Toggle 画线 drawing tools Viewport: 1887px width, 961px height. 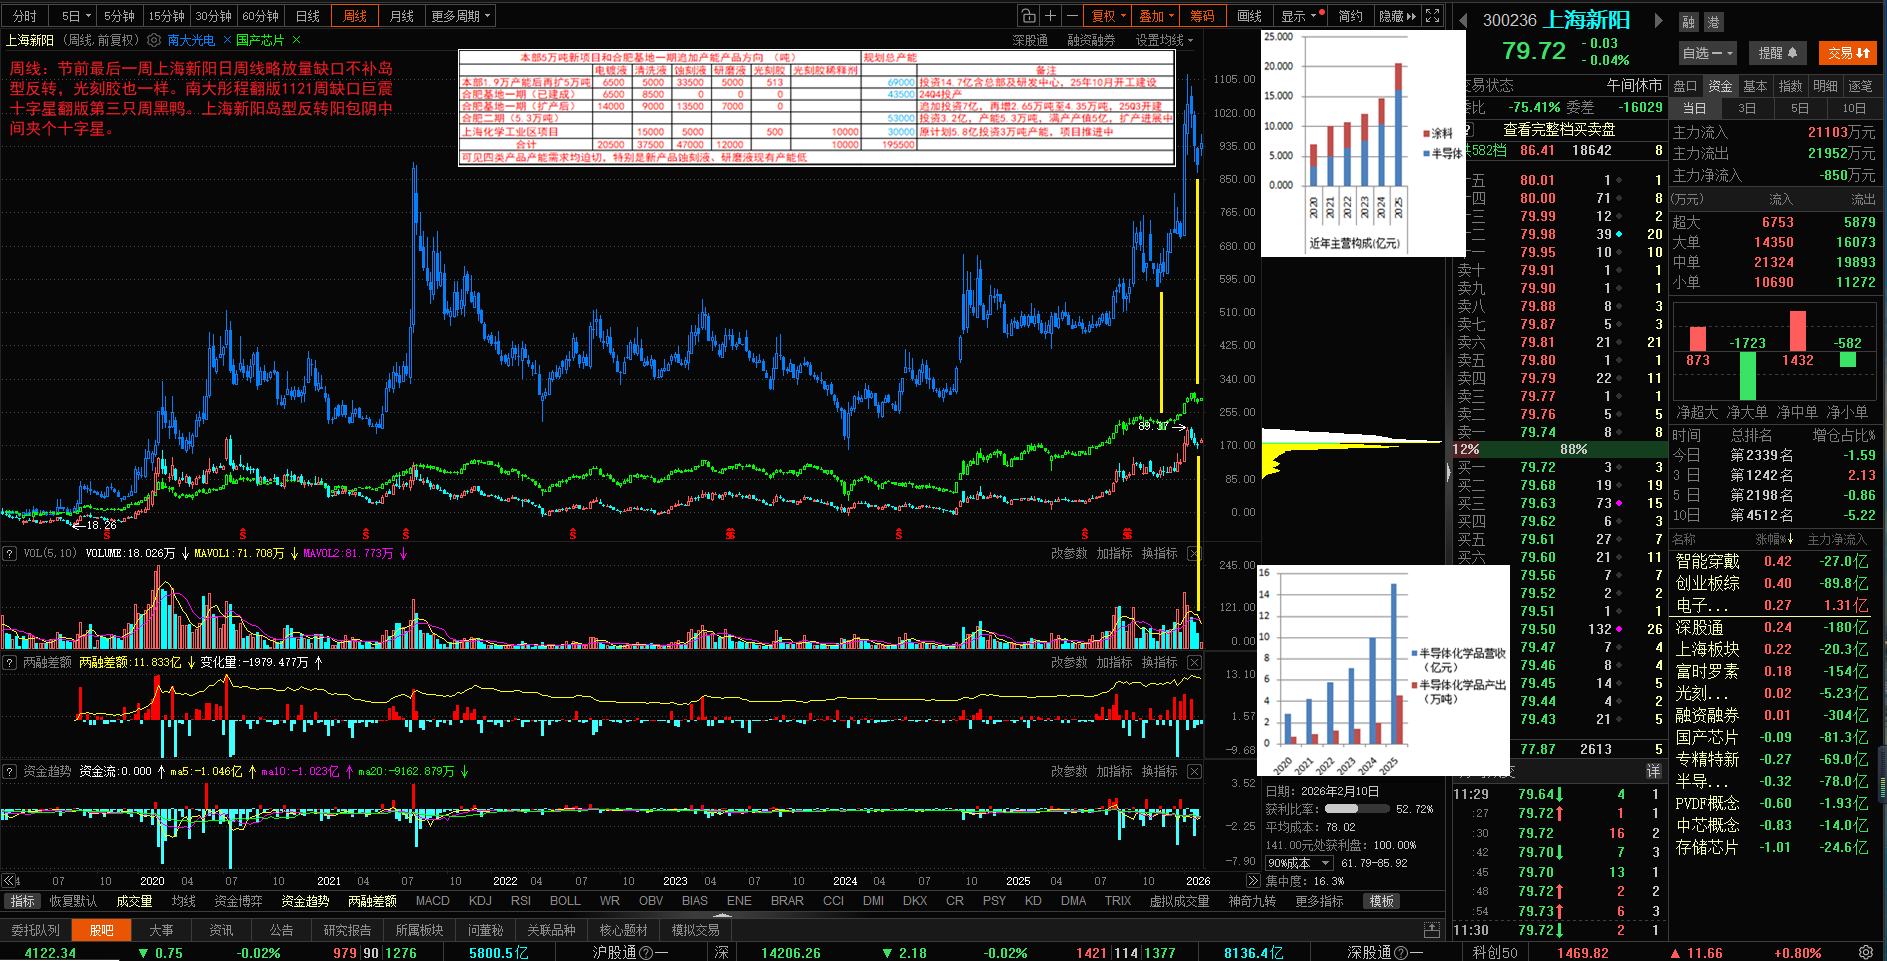pyautogui.click(x=1249, y=16)
